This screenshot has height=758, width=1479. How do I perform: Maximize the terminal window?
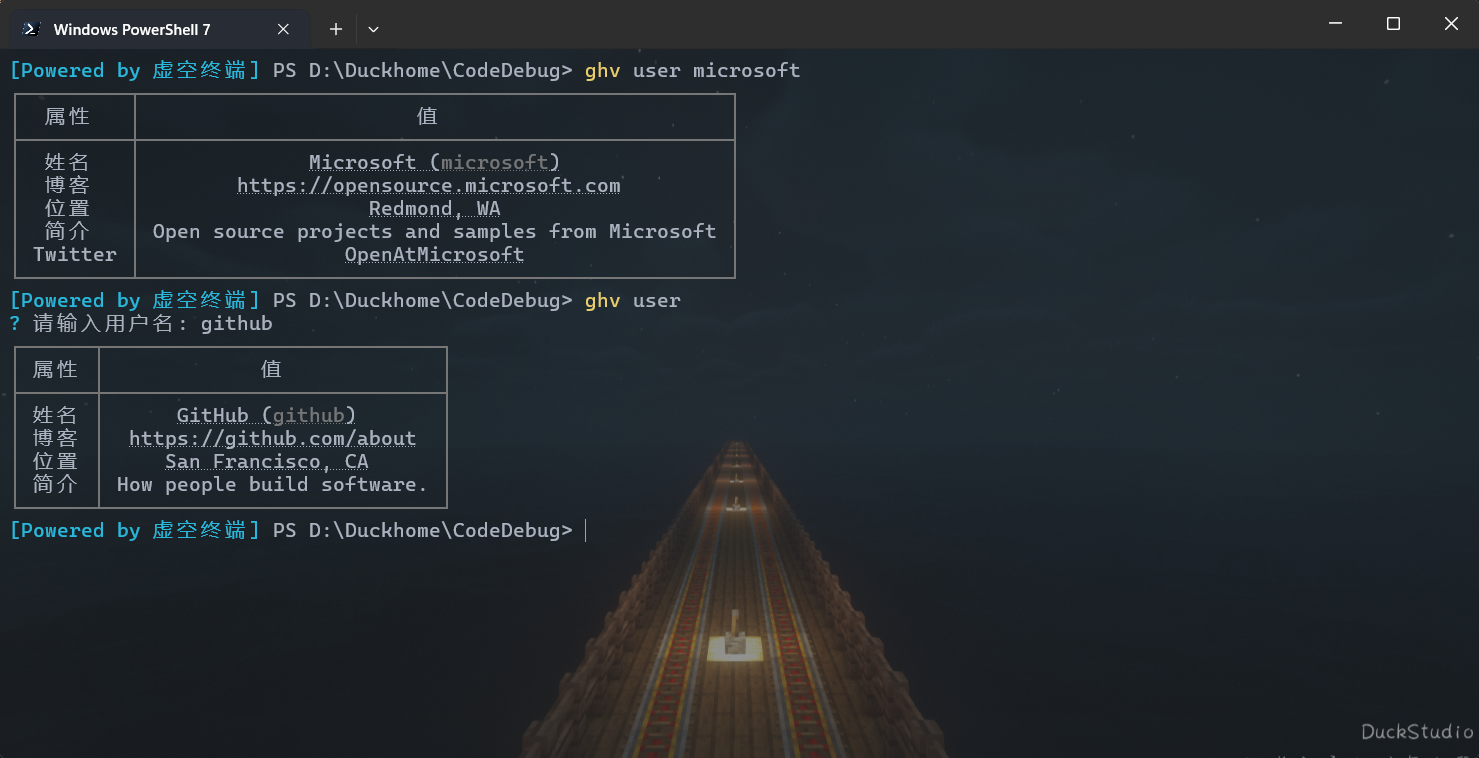click(x=1393, y=24)
